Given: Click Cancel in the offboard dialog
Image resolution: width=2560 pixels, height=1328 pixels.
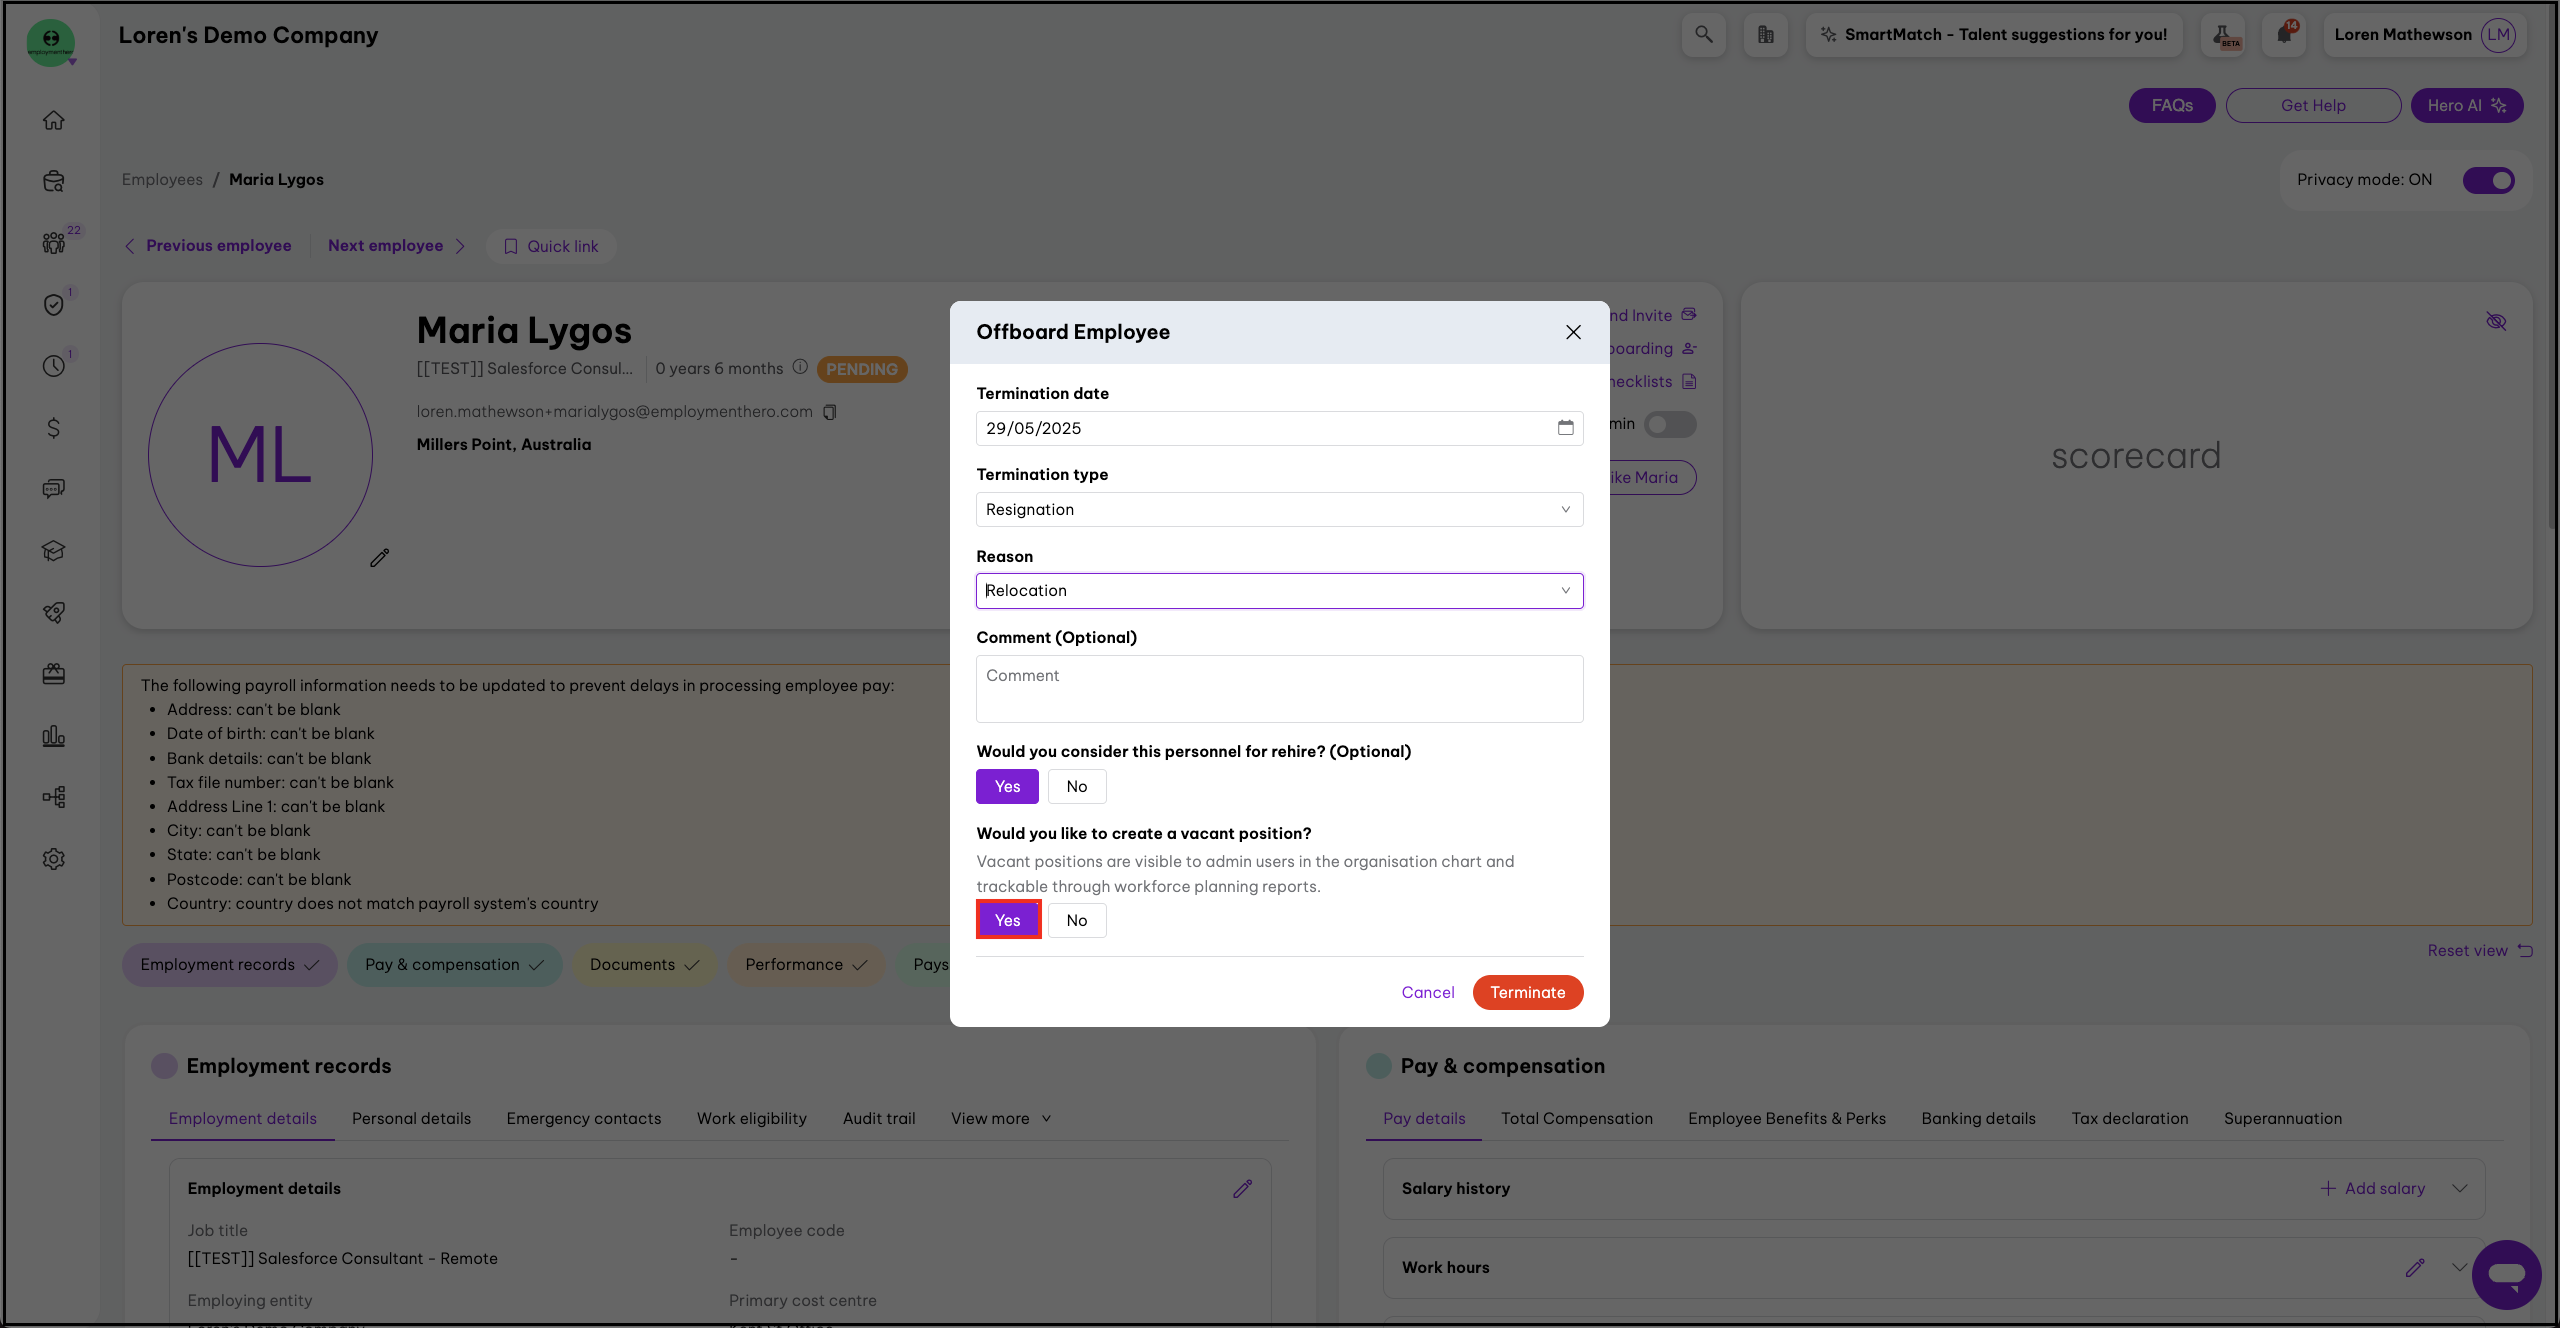Looking at the screenshot, I should click(x=1427, y=992).
